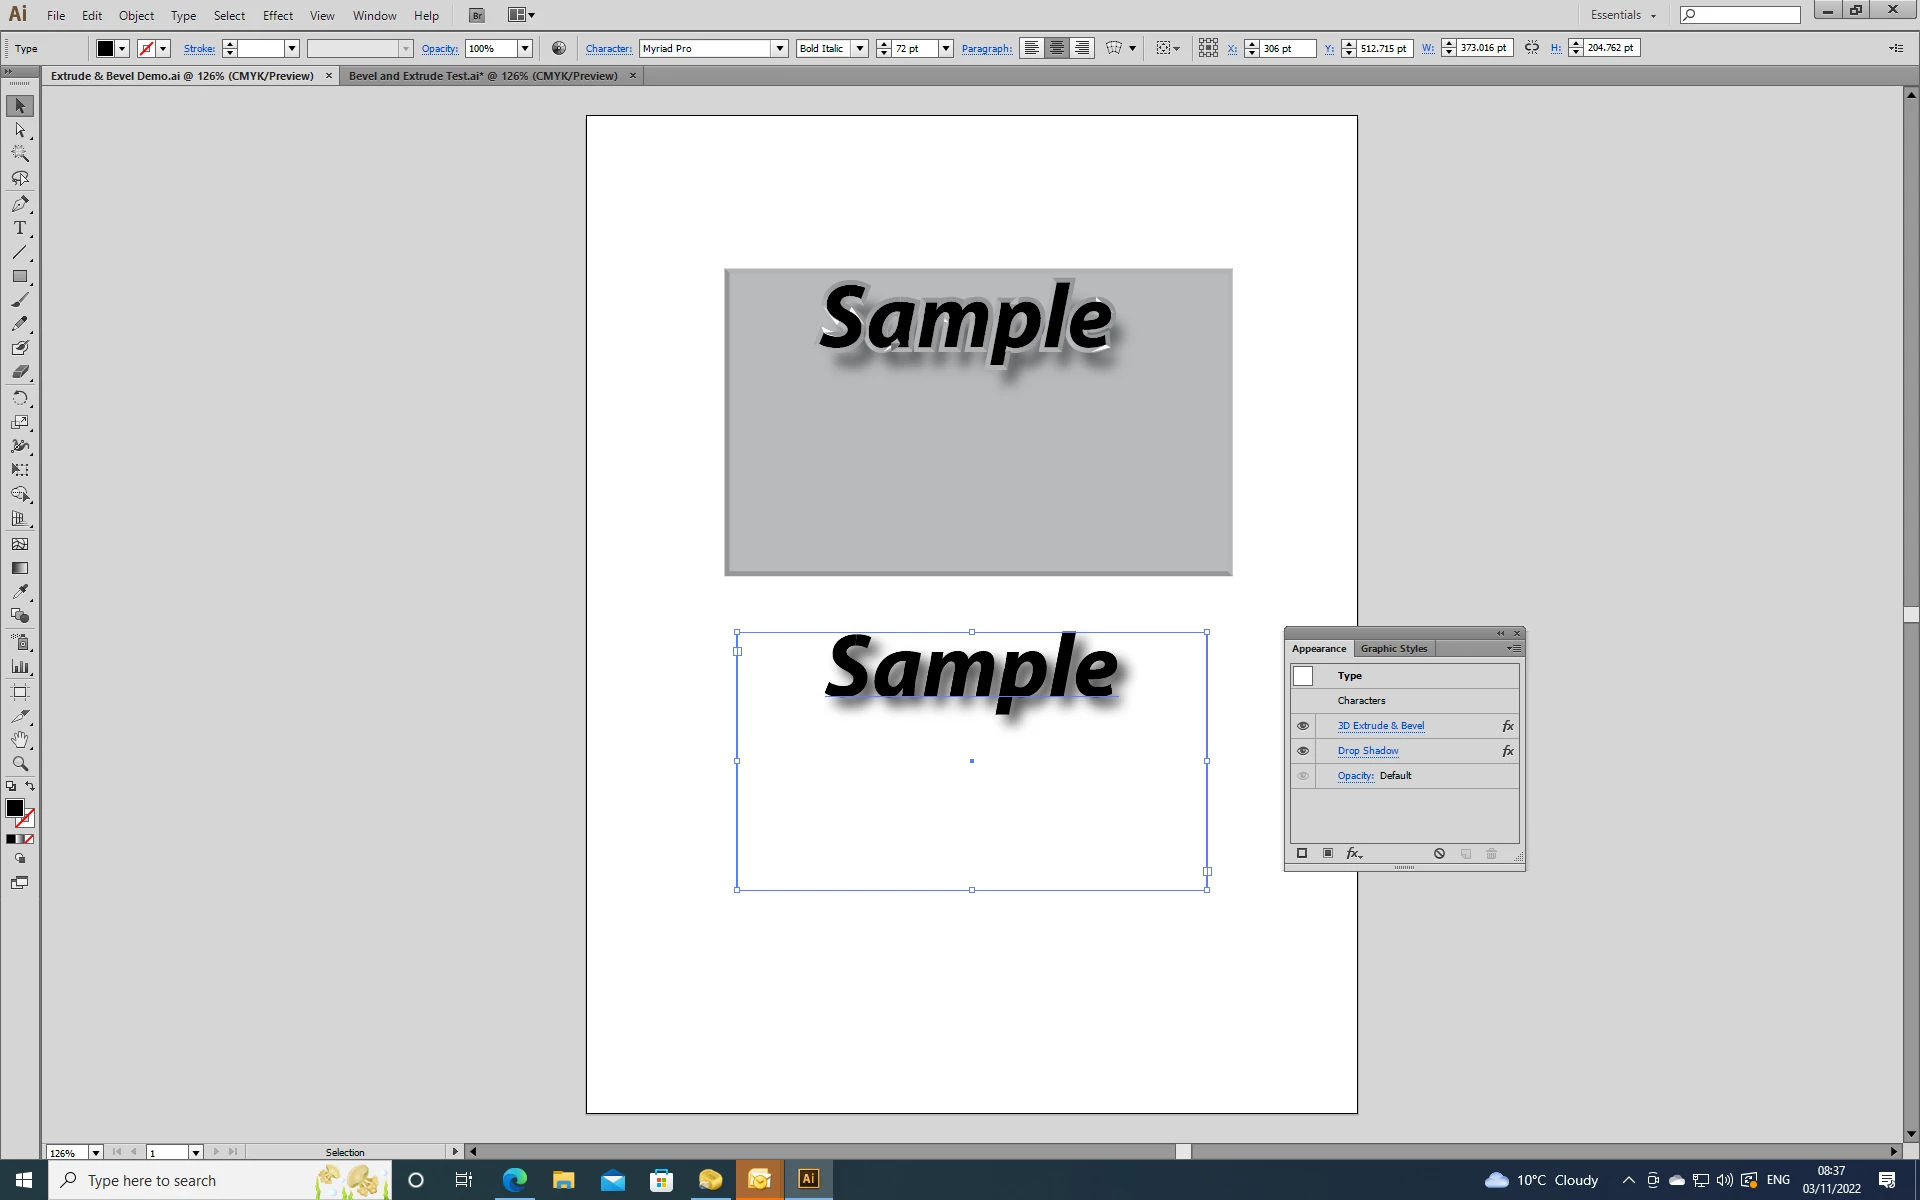Expand the Bold Italic style dropdown
Viewport: 1920px width, 1200px height.
[x=859, y=48]
